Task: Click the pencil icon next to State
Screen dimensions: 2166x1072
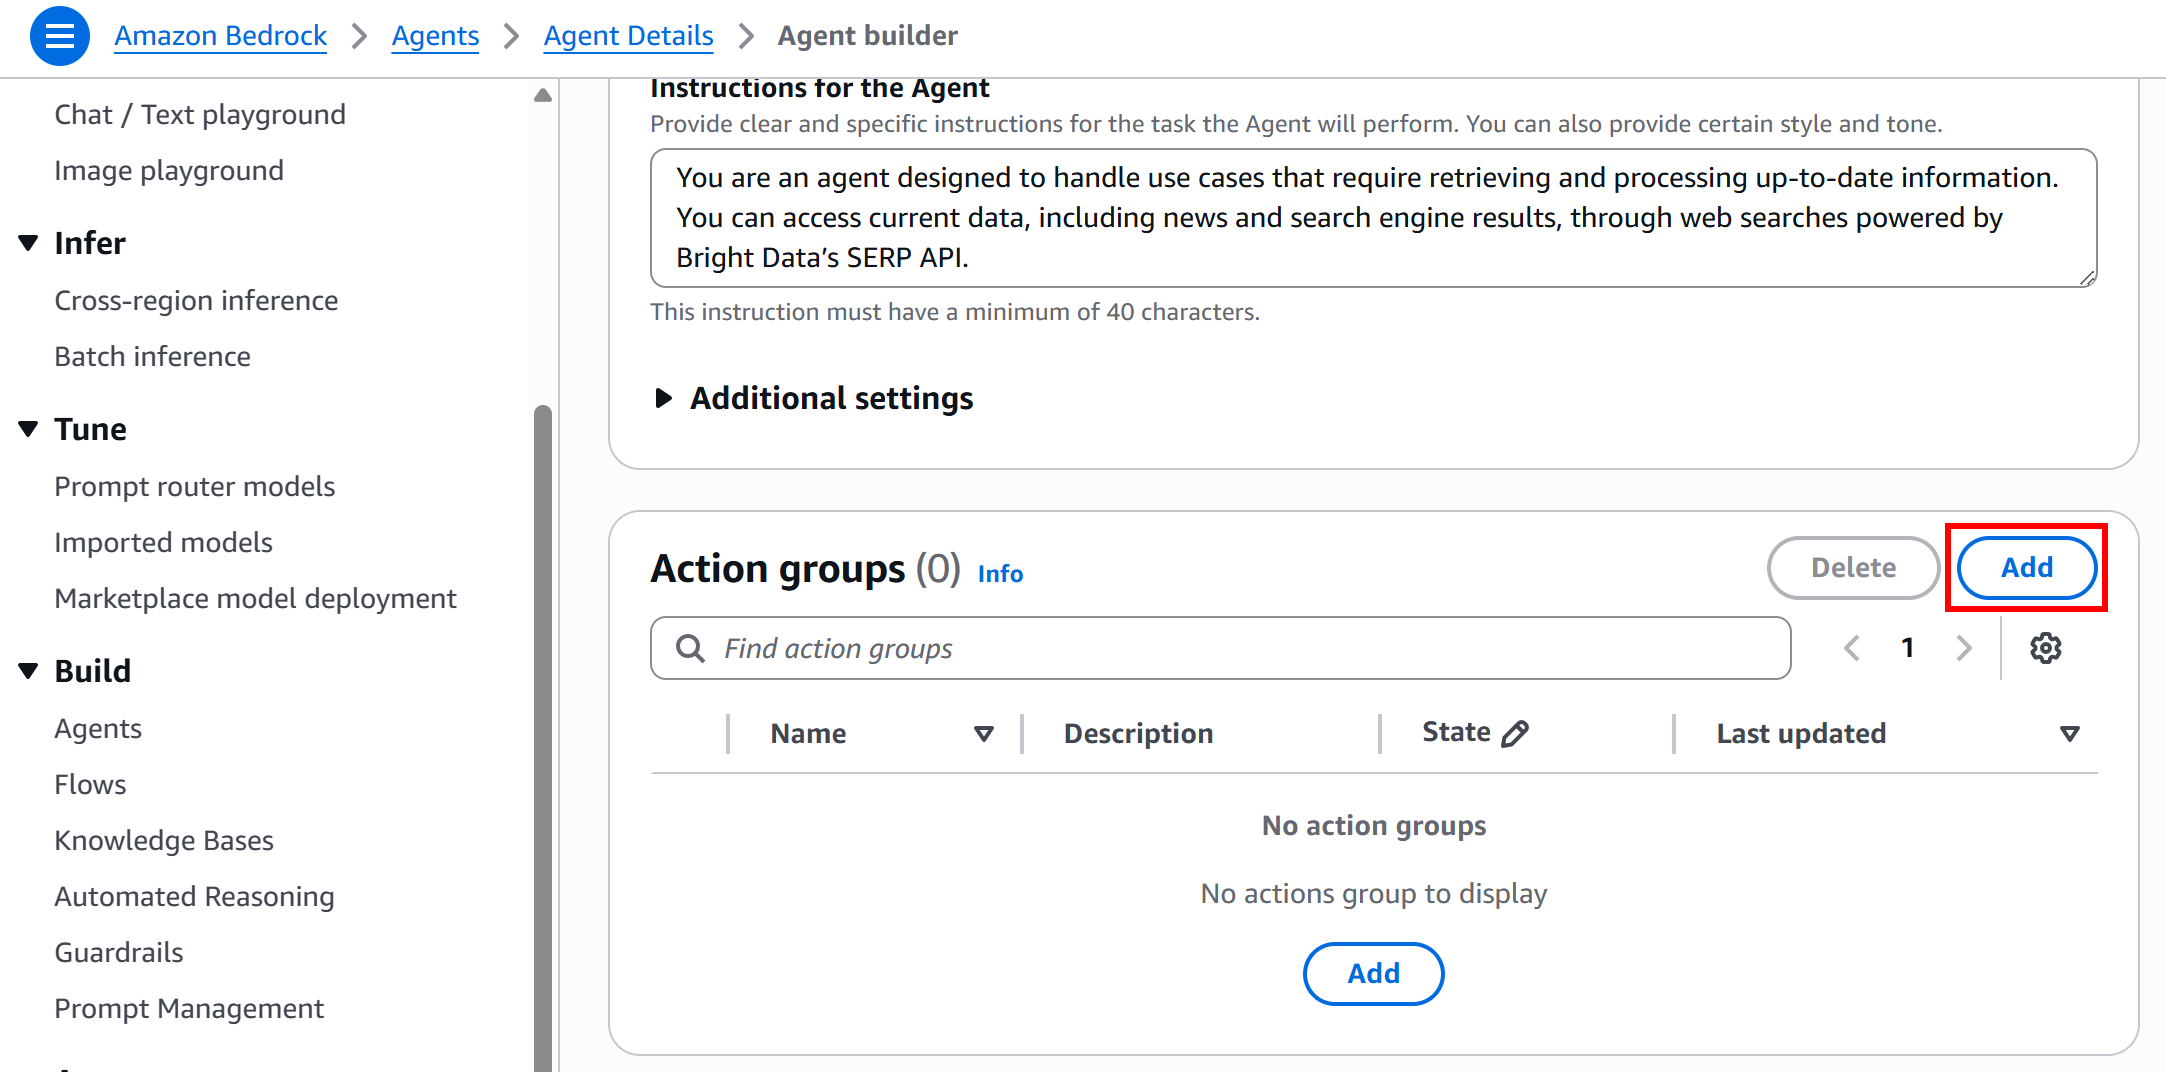Action: (1516, 732)
